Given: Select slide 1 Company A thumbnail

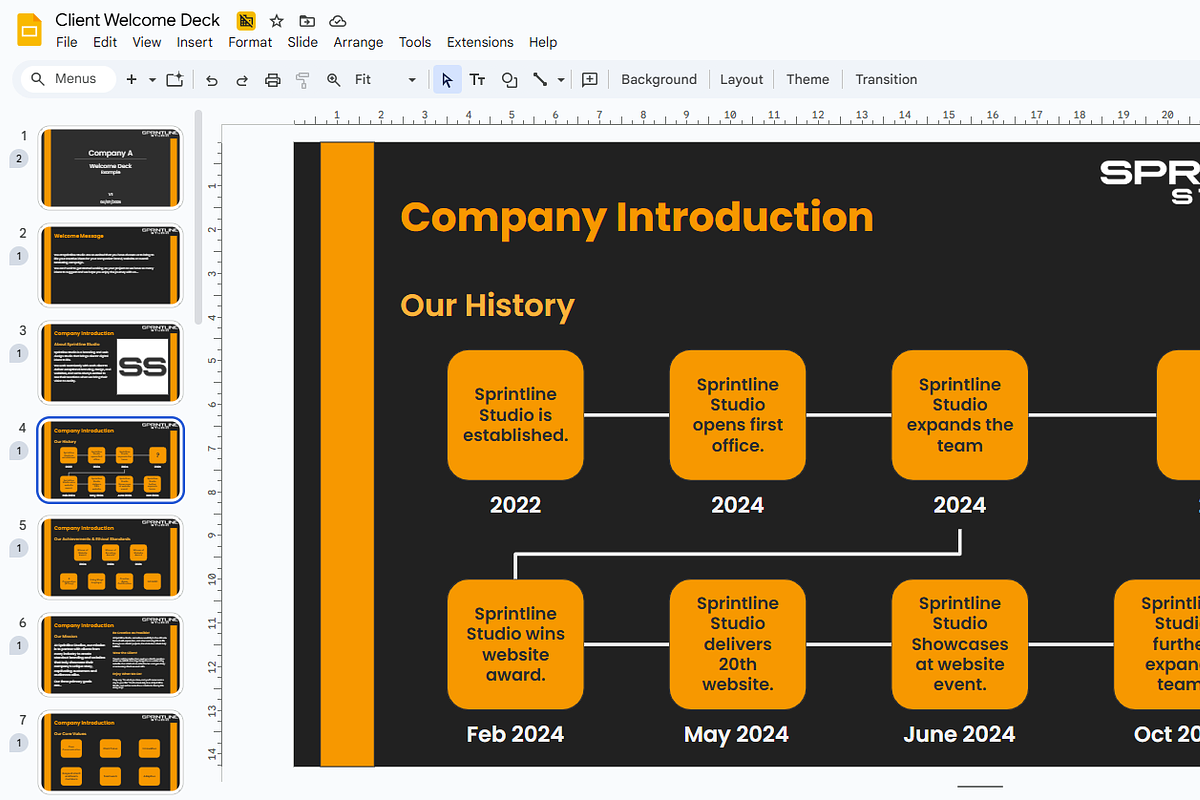Looking at the screenshot, I should (x=111, y=168).
